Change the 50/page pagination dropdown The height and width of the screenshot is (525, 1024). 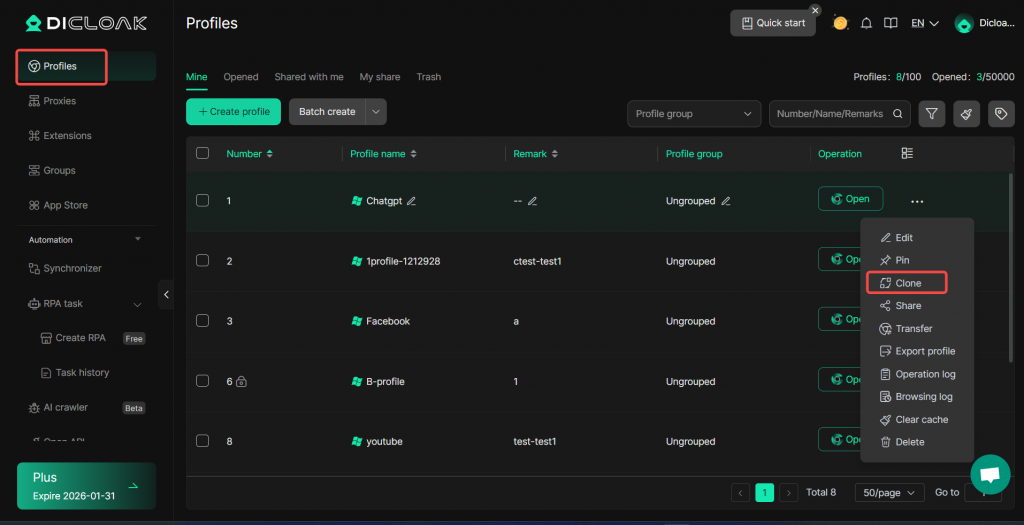(889, 492)
